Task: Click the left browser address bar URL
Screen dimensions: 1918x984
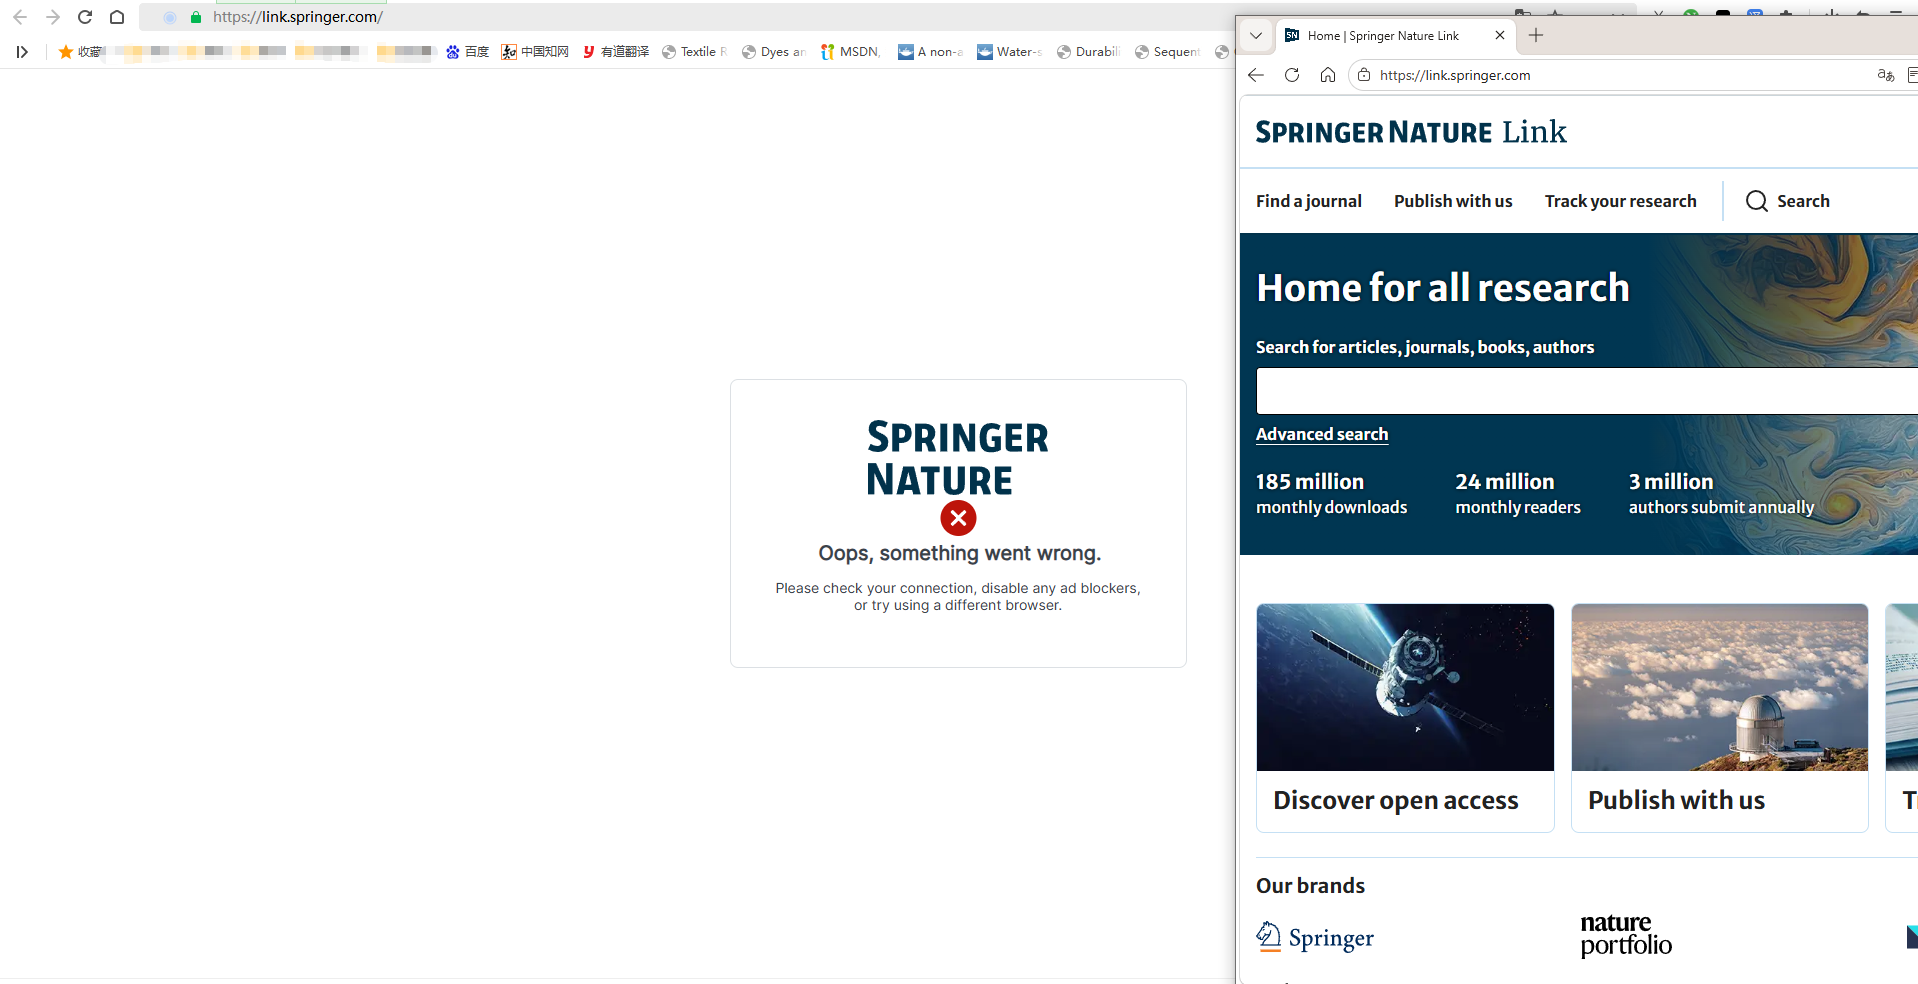Action: [x=298, y=17]
